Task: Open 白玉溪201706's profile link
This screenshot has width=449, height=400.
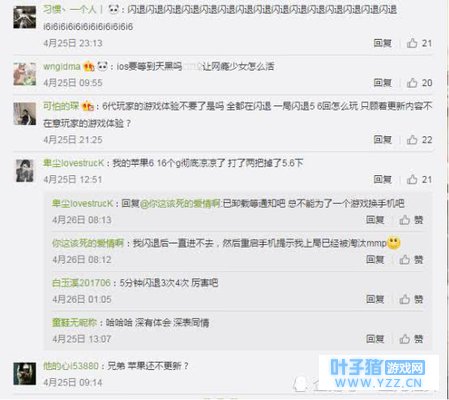Action: [81, 283]
